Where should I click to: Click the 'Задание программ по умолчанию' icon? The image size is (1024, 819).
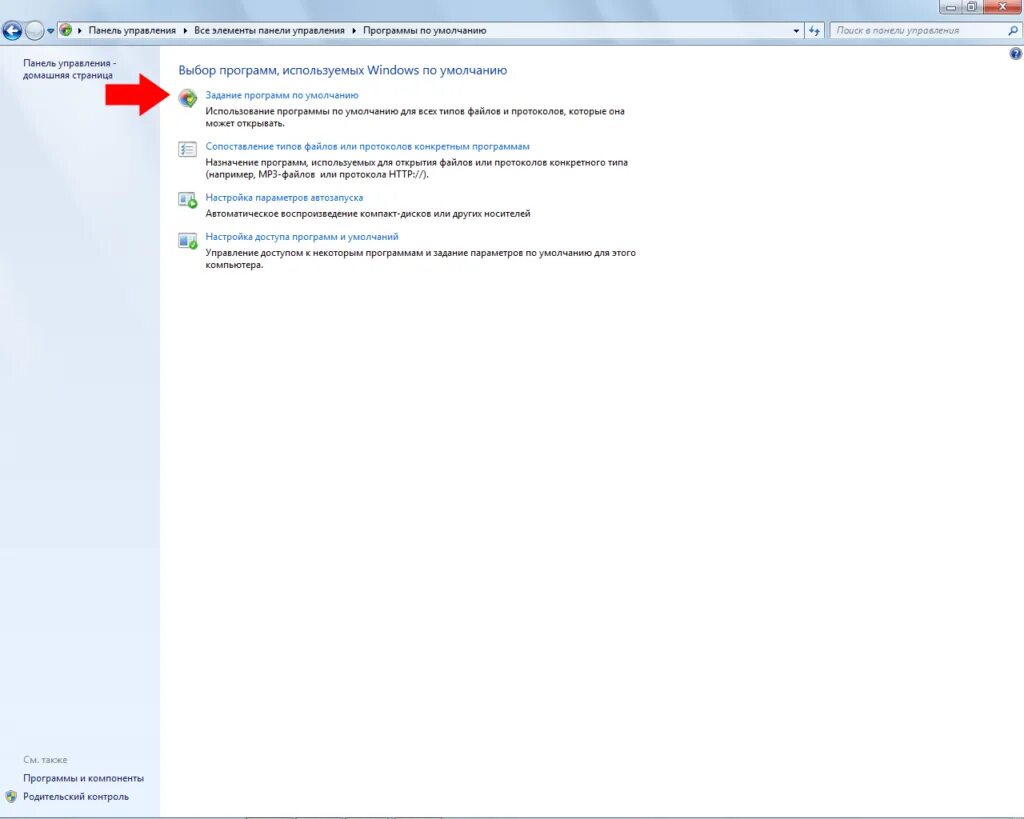[x=187, y=98]
